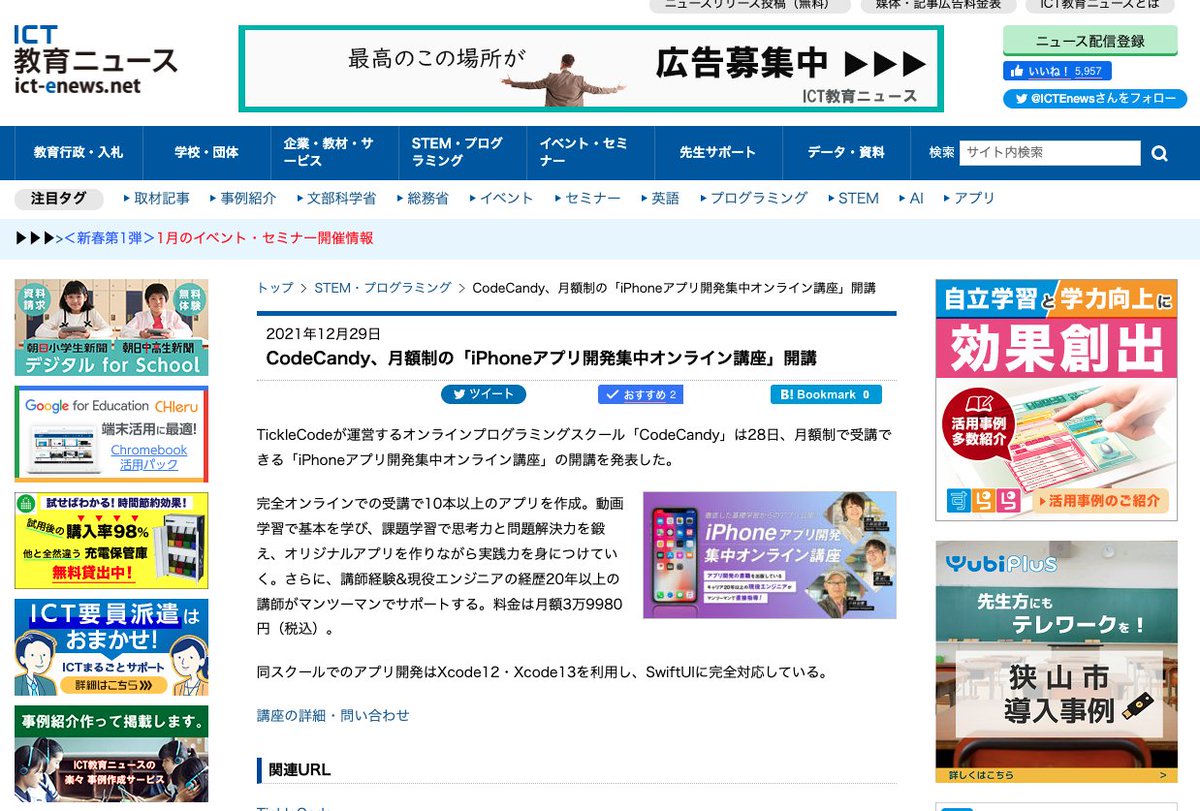
Task: Click the site search magnifier icon
Action: pos(1159,153)
